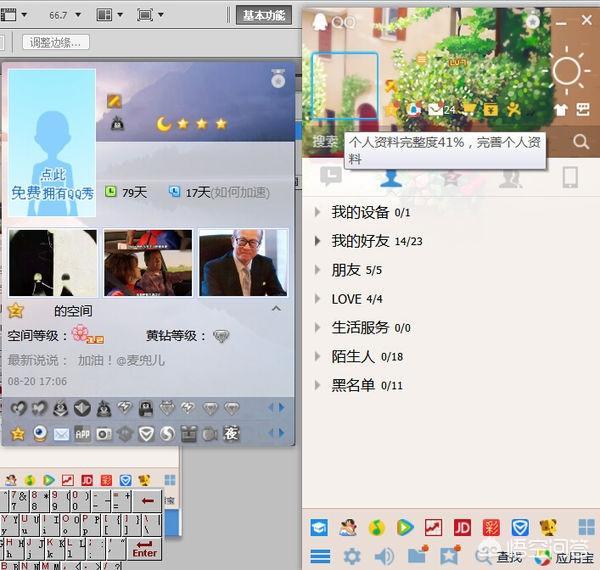
Task: Click 夜 icon in card app row
Action: tap(231, 433)
